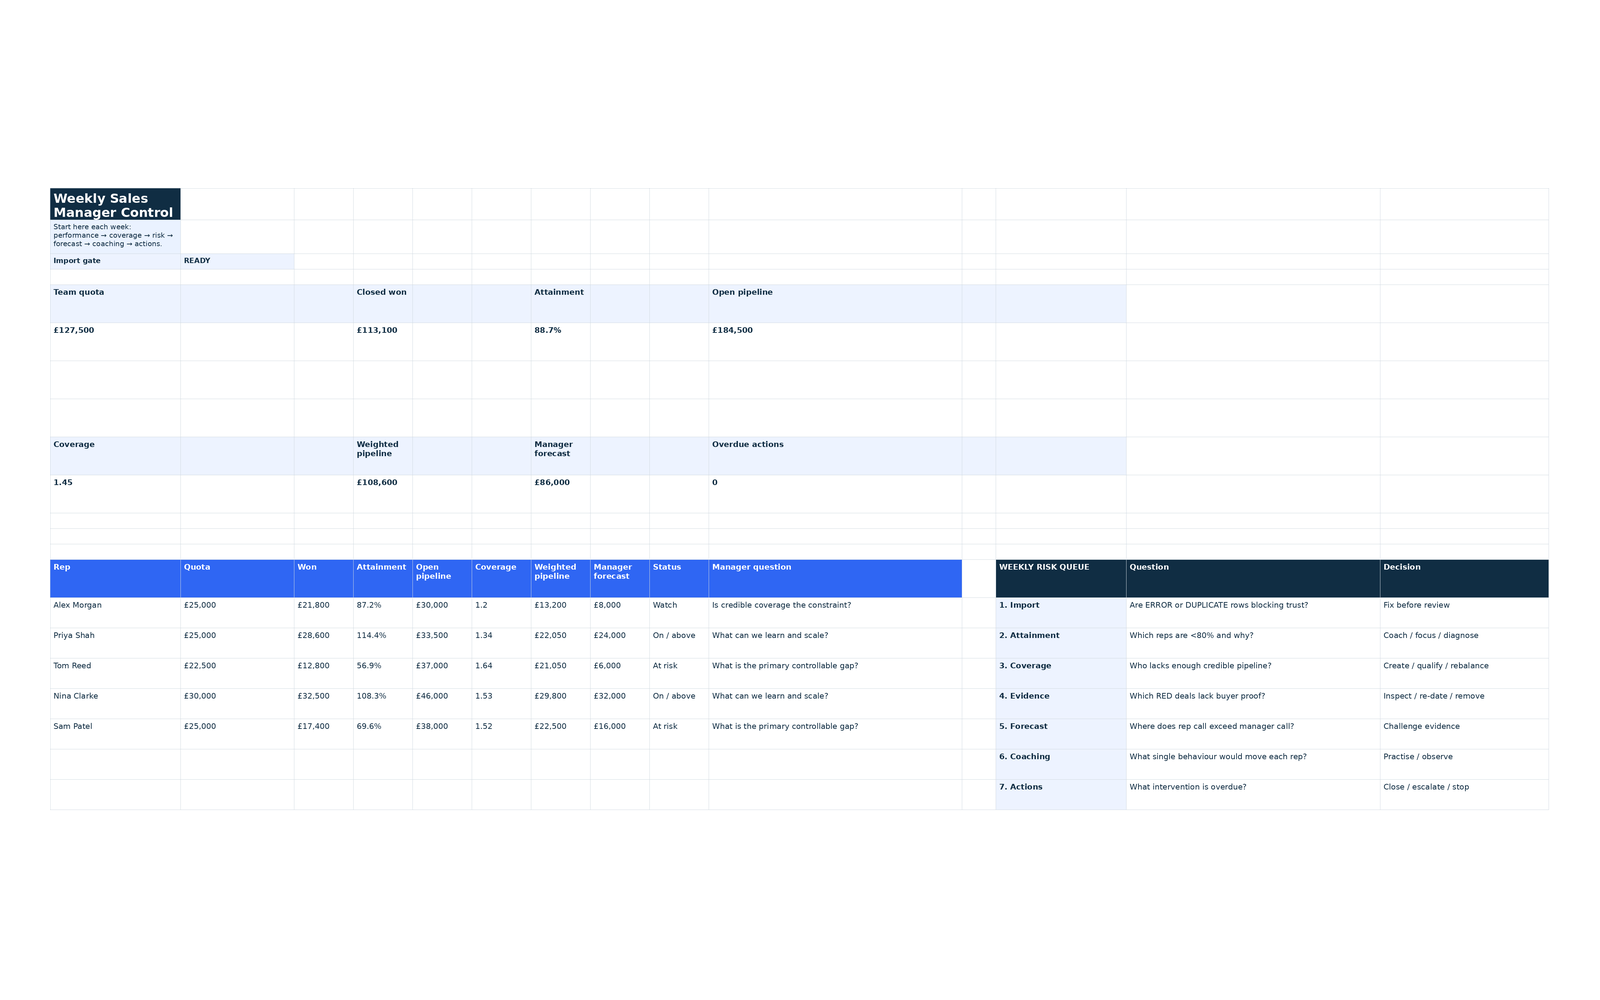1600x1000 pixels.
Task: Select the Decision column header
Action: 1464,578
